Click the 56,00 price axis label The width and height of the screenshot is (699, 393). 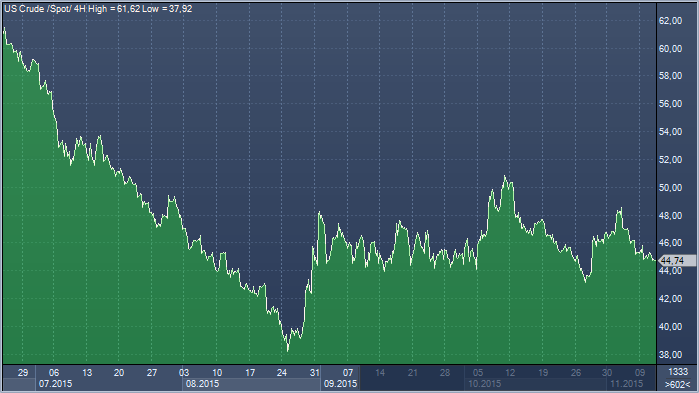tap(670, 104)
